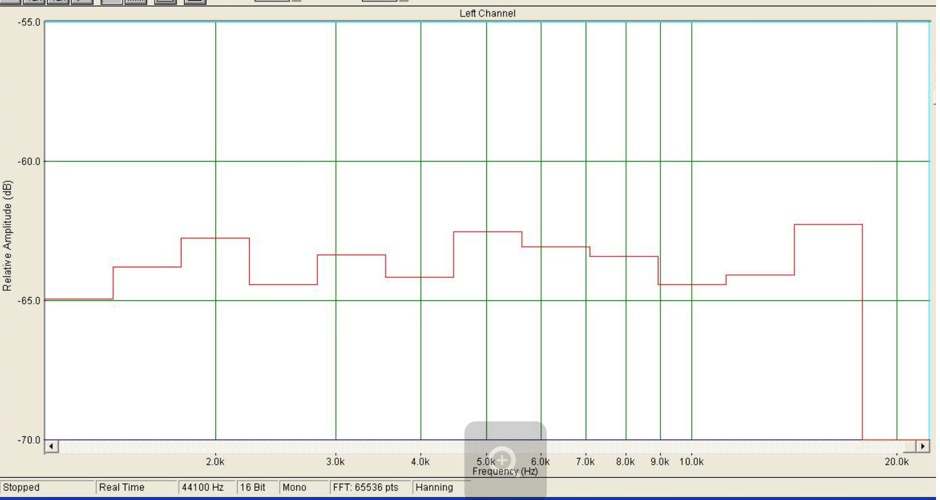Viewport: 940px width, 500px height.
Task: Click the 20.0k frequency tick label
Action: [896, 462]
